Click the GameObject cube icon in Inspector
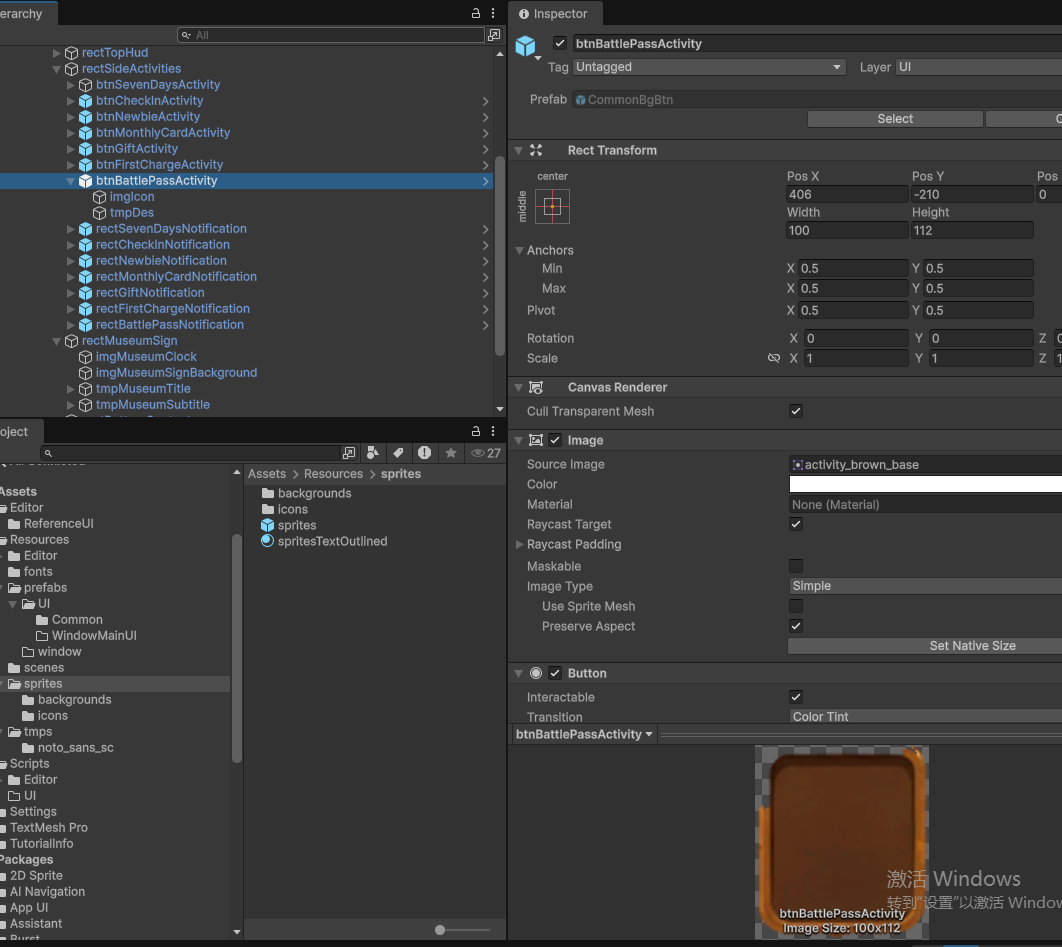 (x=526, y=46)
